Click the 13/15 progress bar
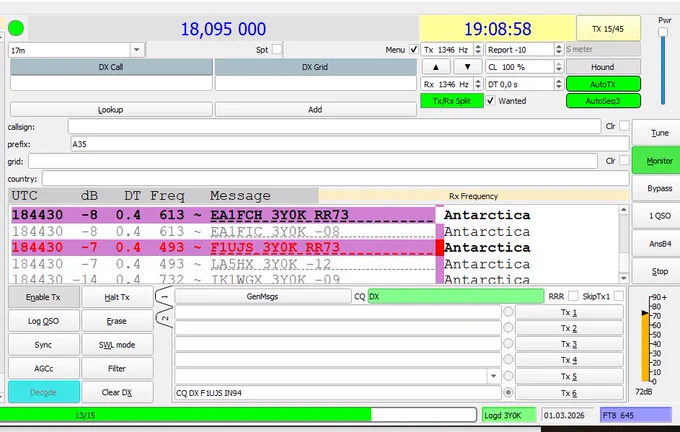 pos(238,415)
